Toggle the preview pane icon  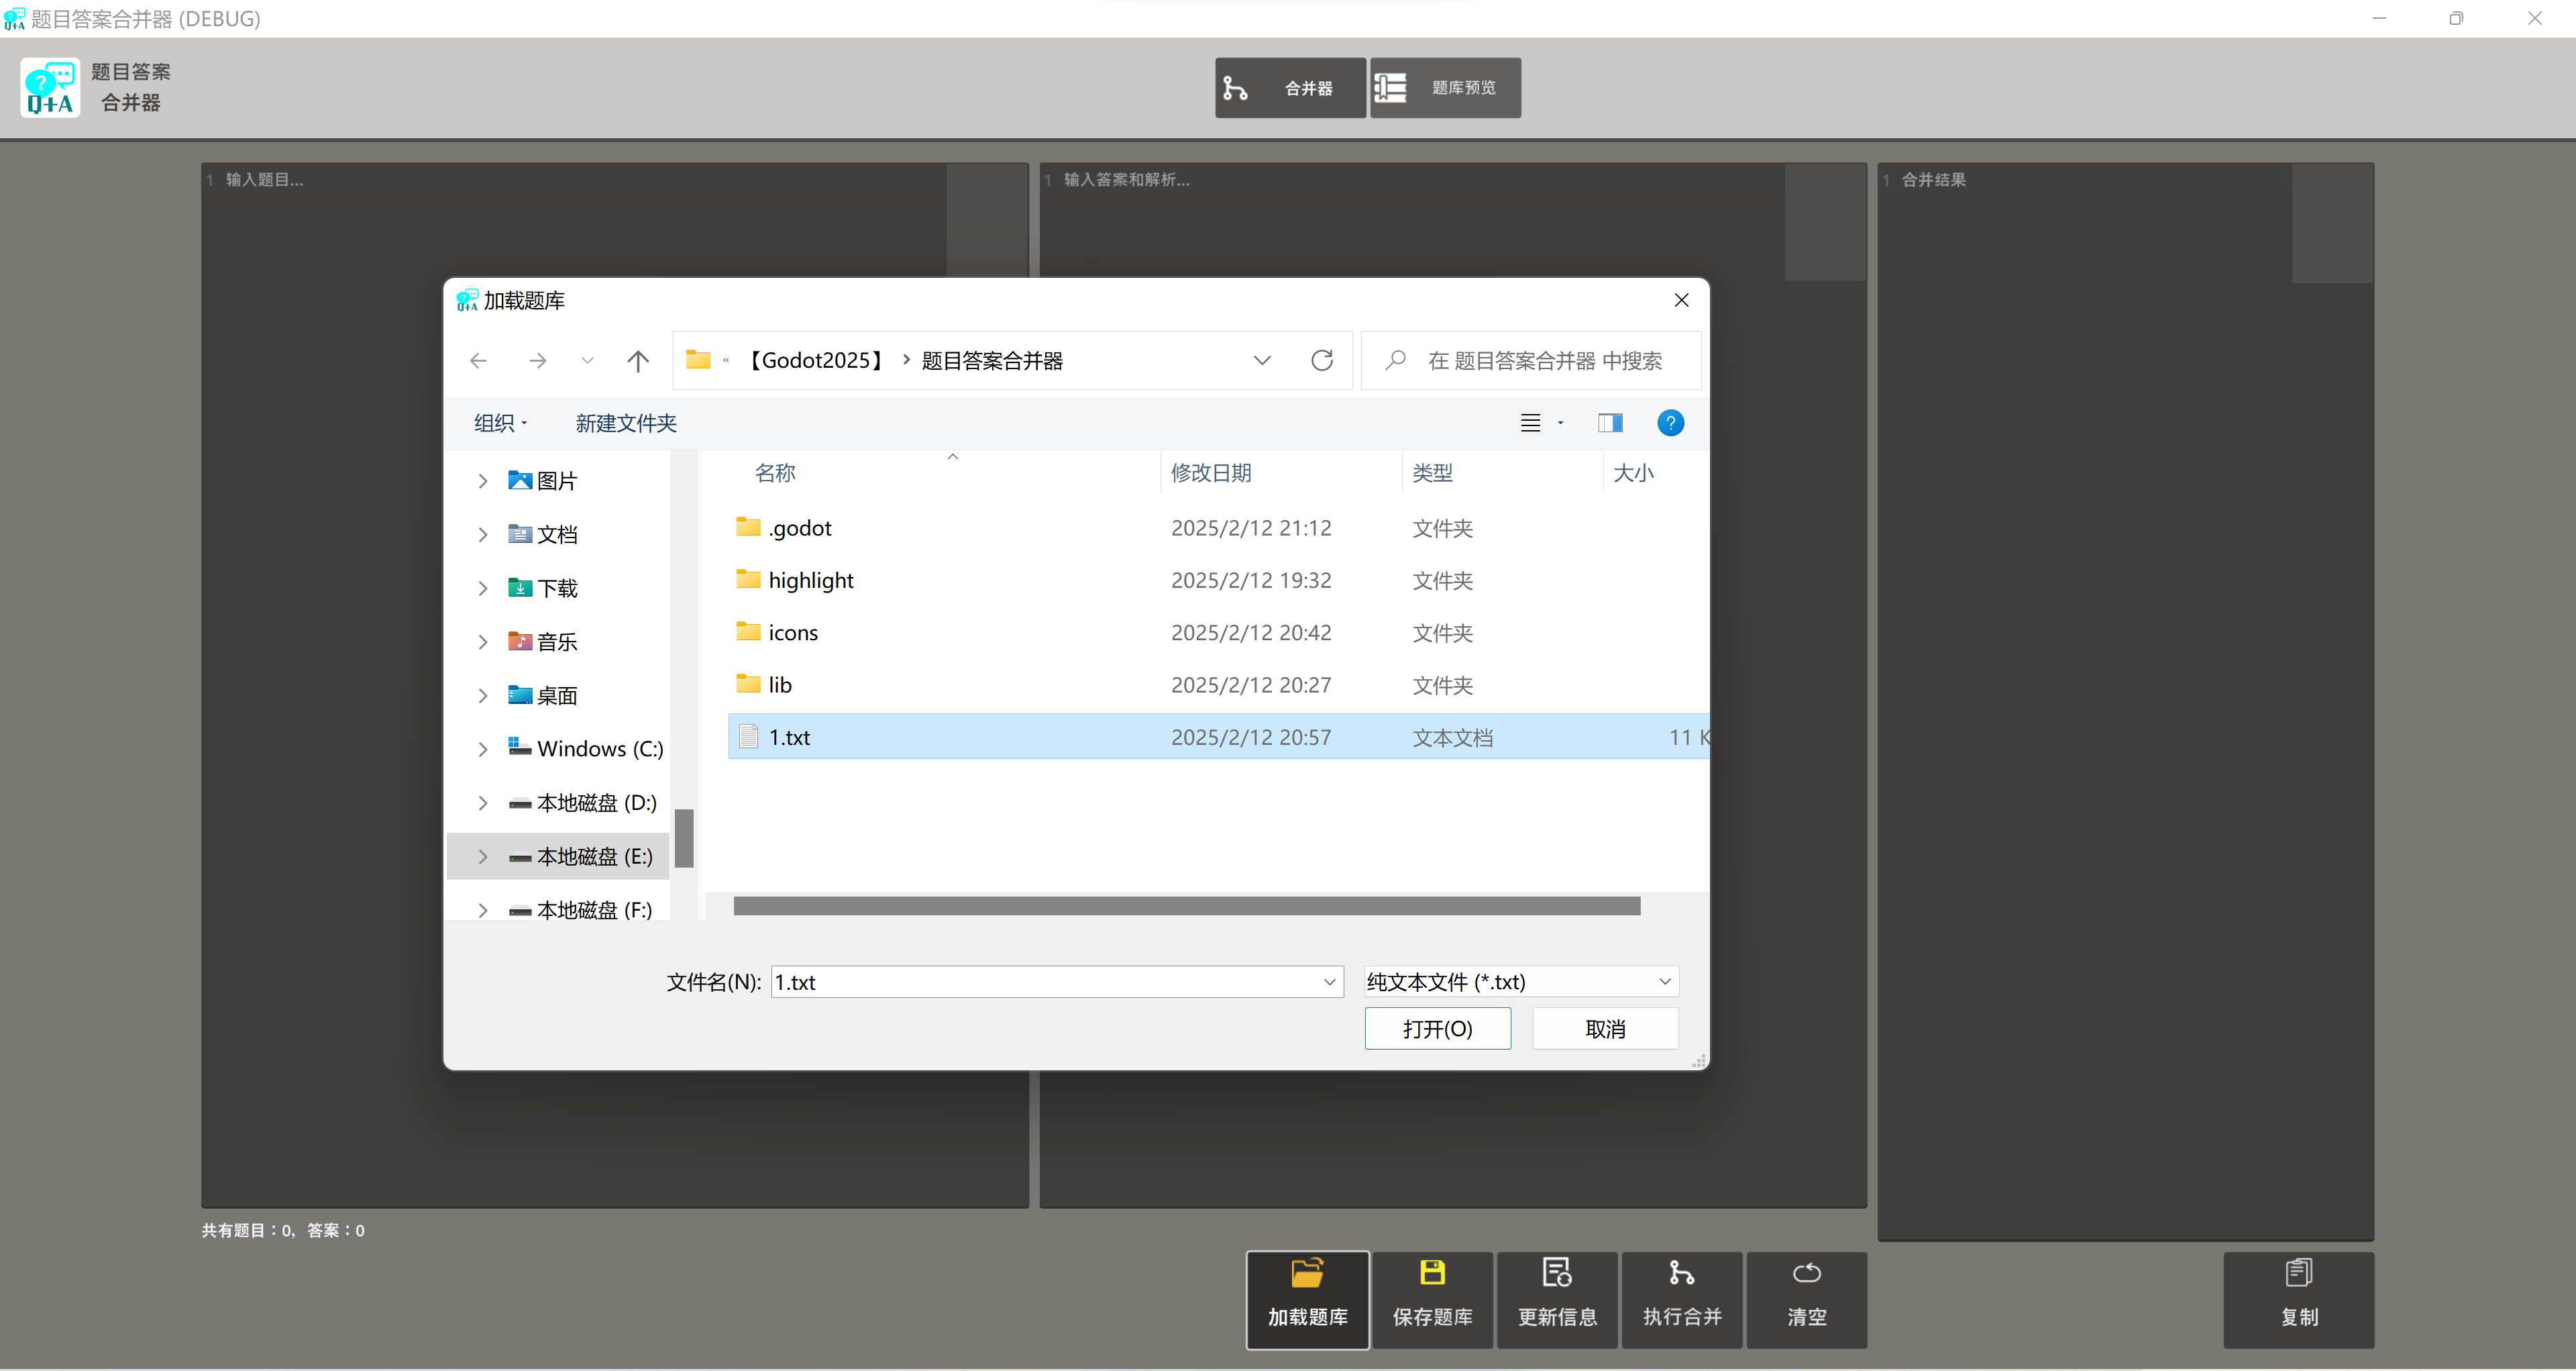click(x=1610, y=423)
